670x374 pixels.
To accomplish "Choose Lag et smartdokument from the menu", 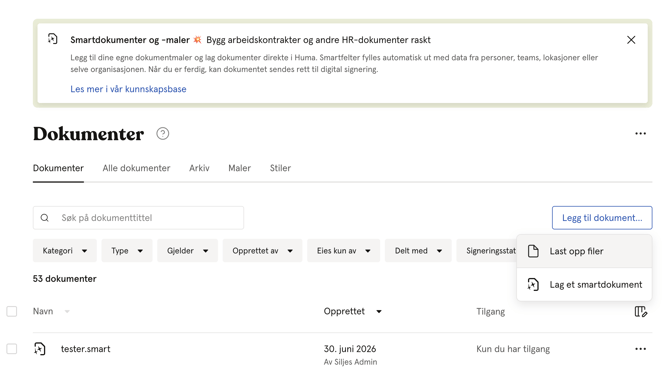I will coord(584,284).
